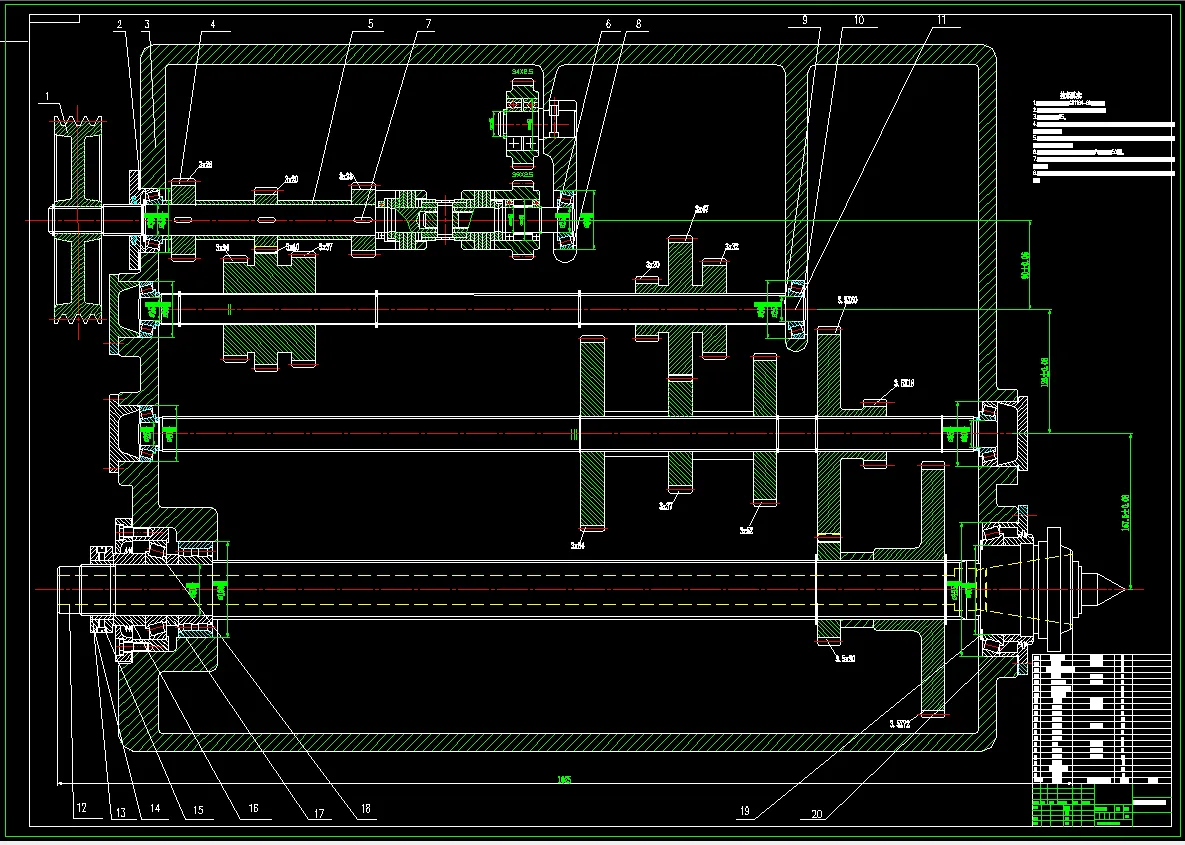Select part number label 15
The width and height of the screenshot is (1185, 845).
pyautogui.click(x=197, y=810)
